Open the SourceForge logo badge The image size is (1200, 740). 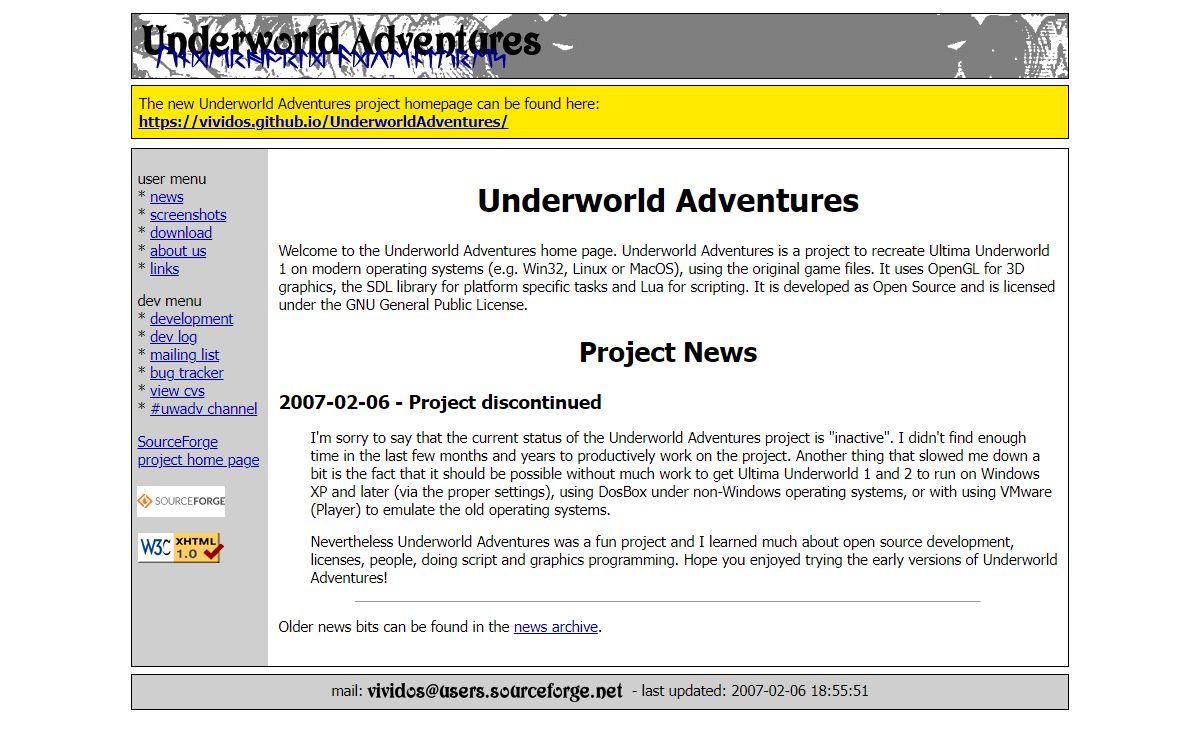point(181,501)
